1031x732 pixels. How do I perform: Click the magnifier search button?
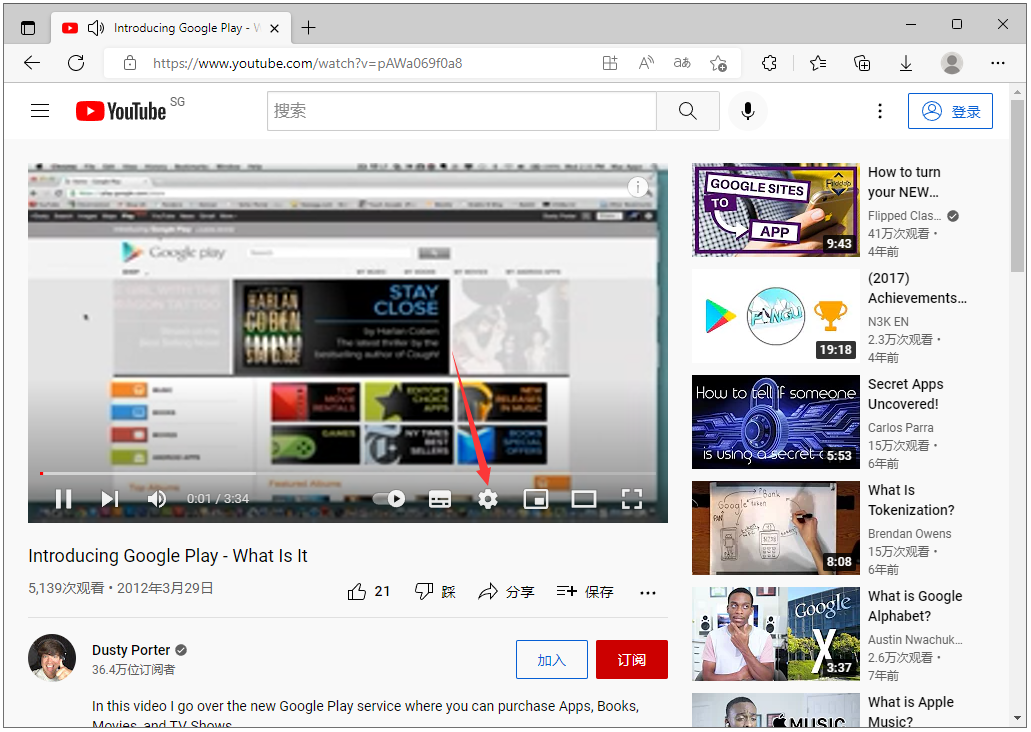(688, 111)
